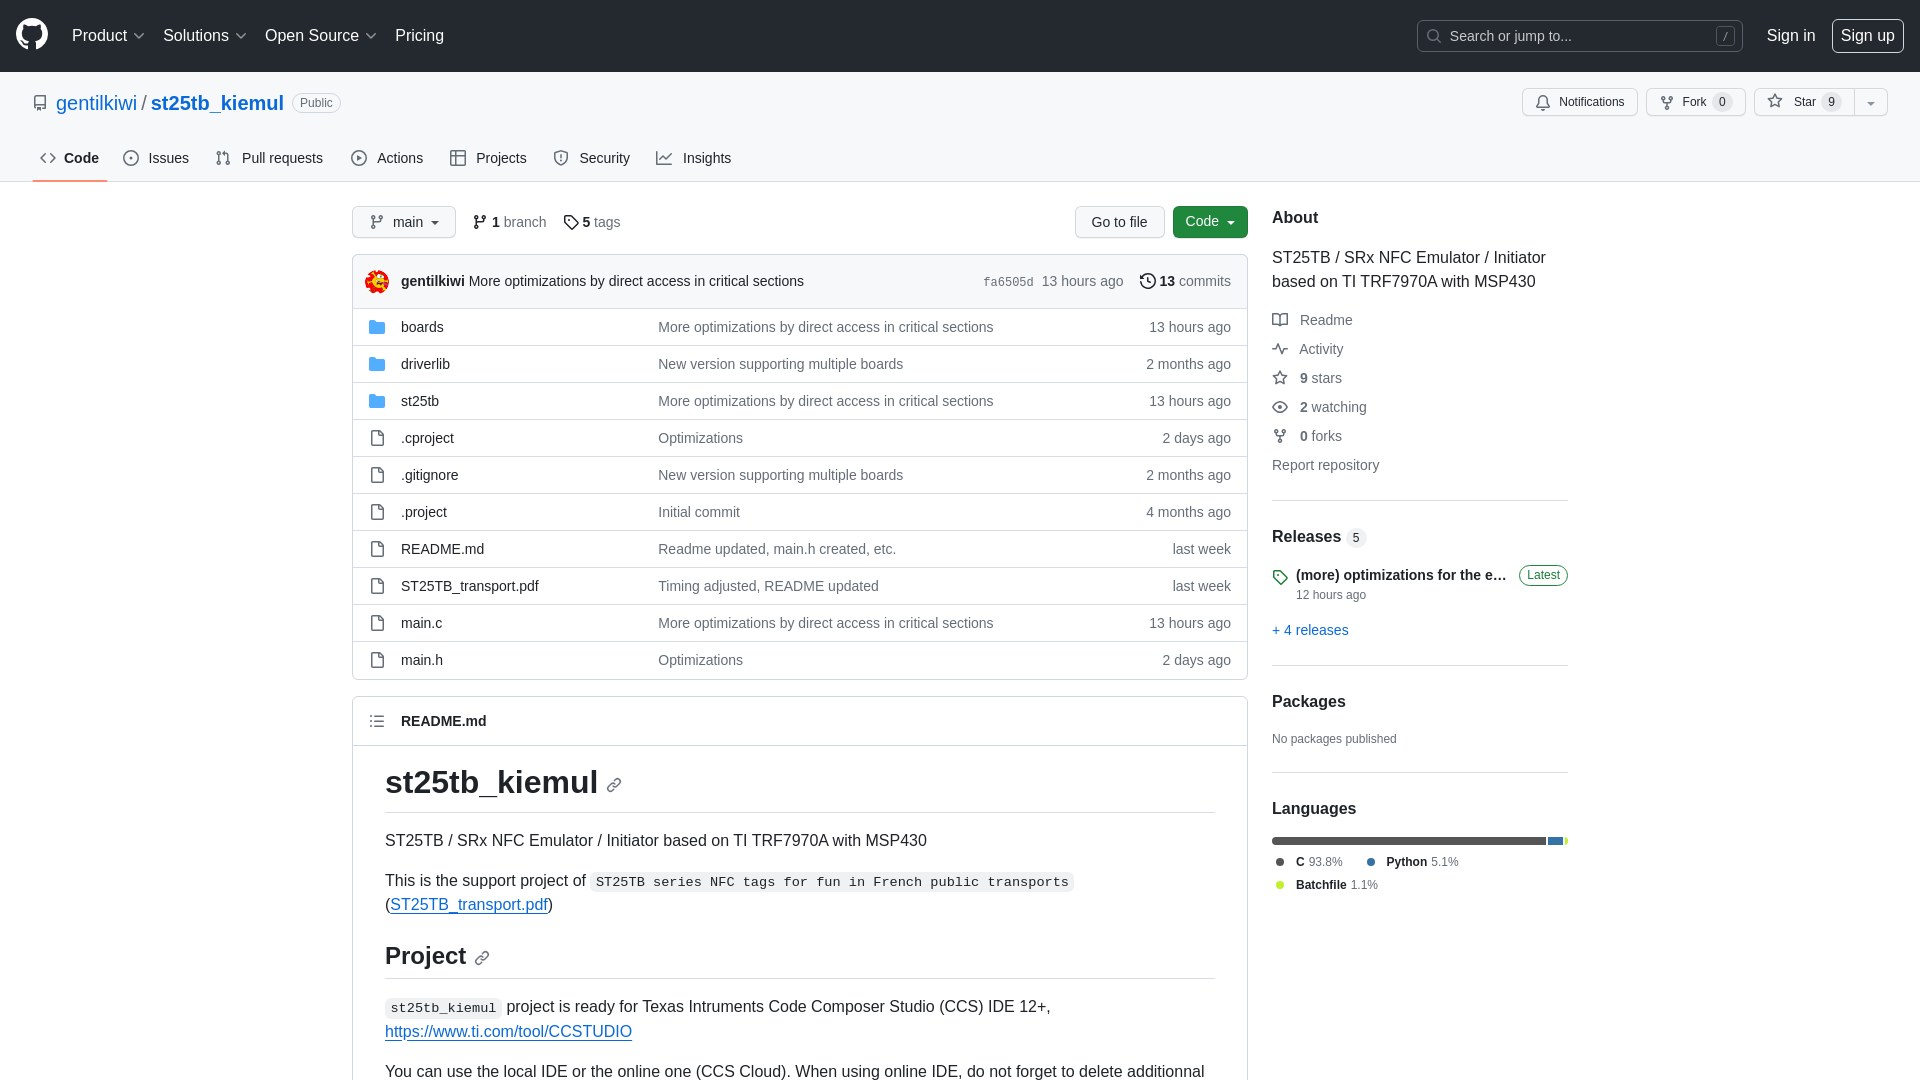This screenshot has width=1920, height=1080.
Task: Click the .cproject file icon
Action: click(377, 438)
